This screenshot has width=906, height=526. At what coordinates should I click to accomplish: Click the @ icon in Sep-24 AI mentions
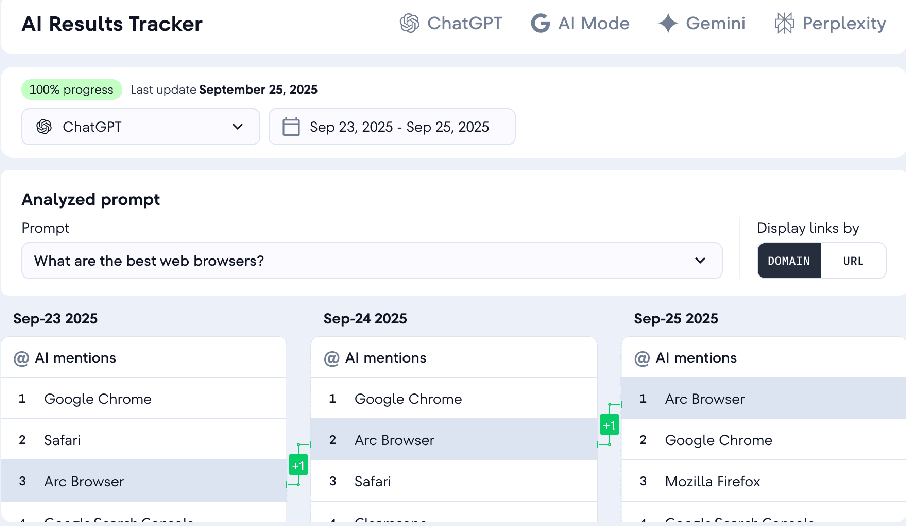[x=332, y=358]
